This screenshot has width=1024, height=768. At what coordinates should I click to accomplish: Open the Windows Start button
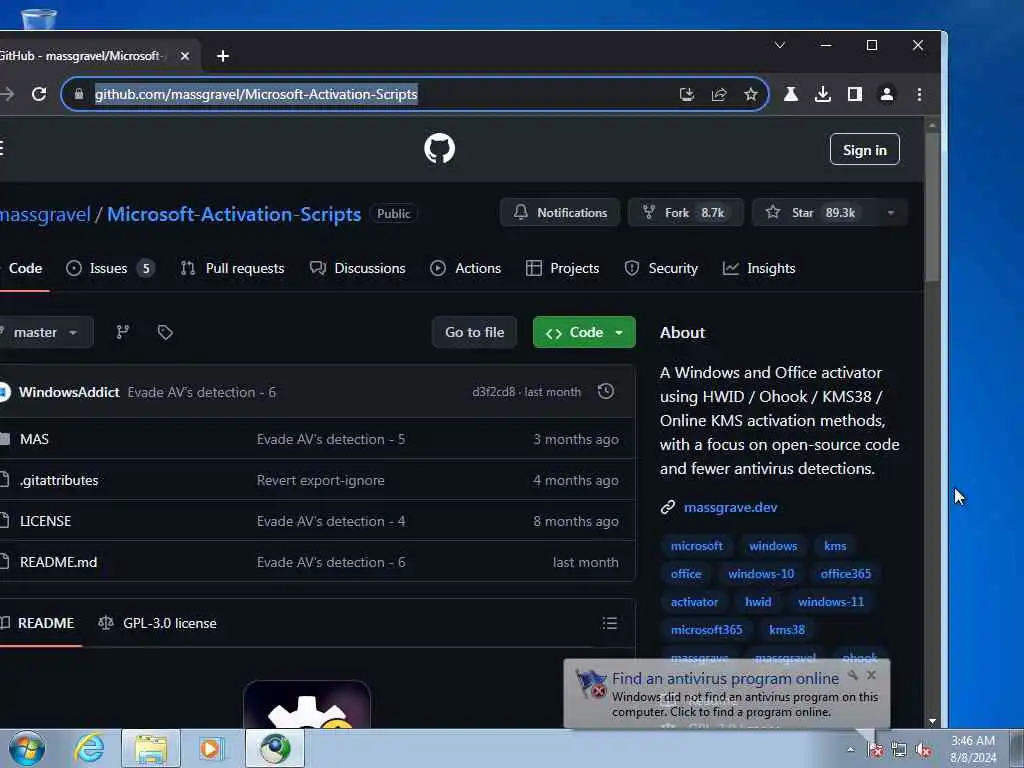pyautogui.click(x=27, y=748)
